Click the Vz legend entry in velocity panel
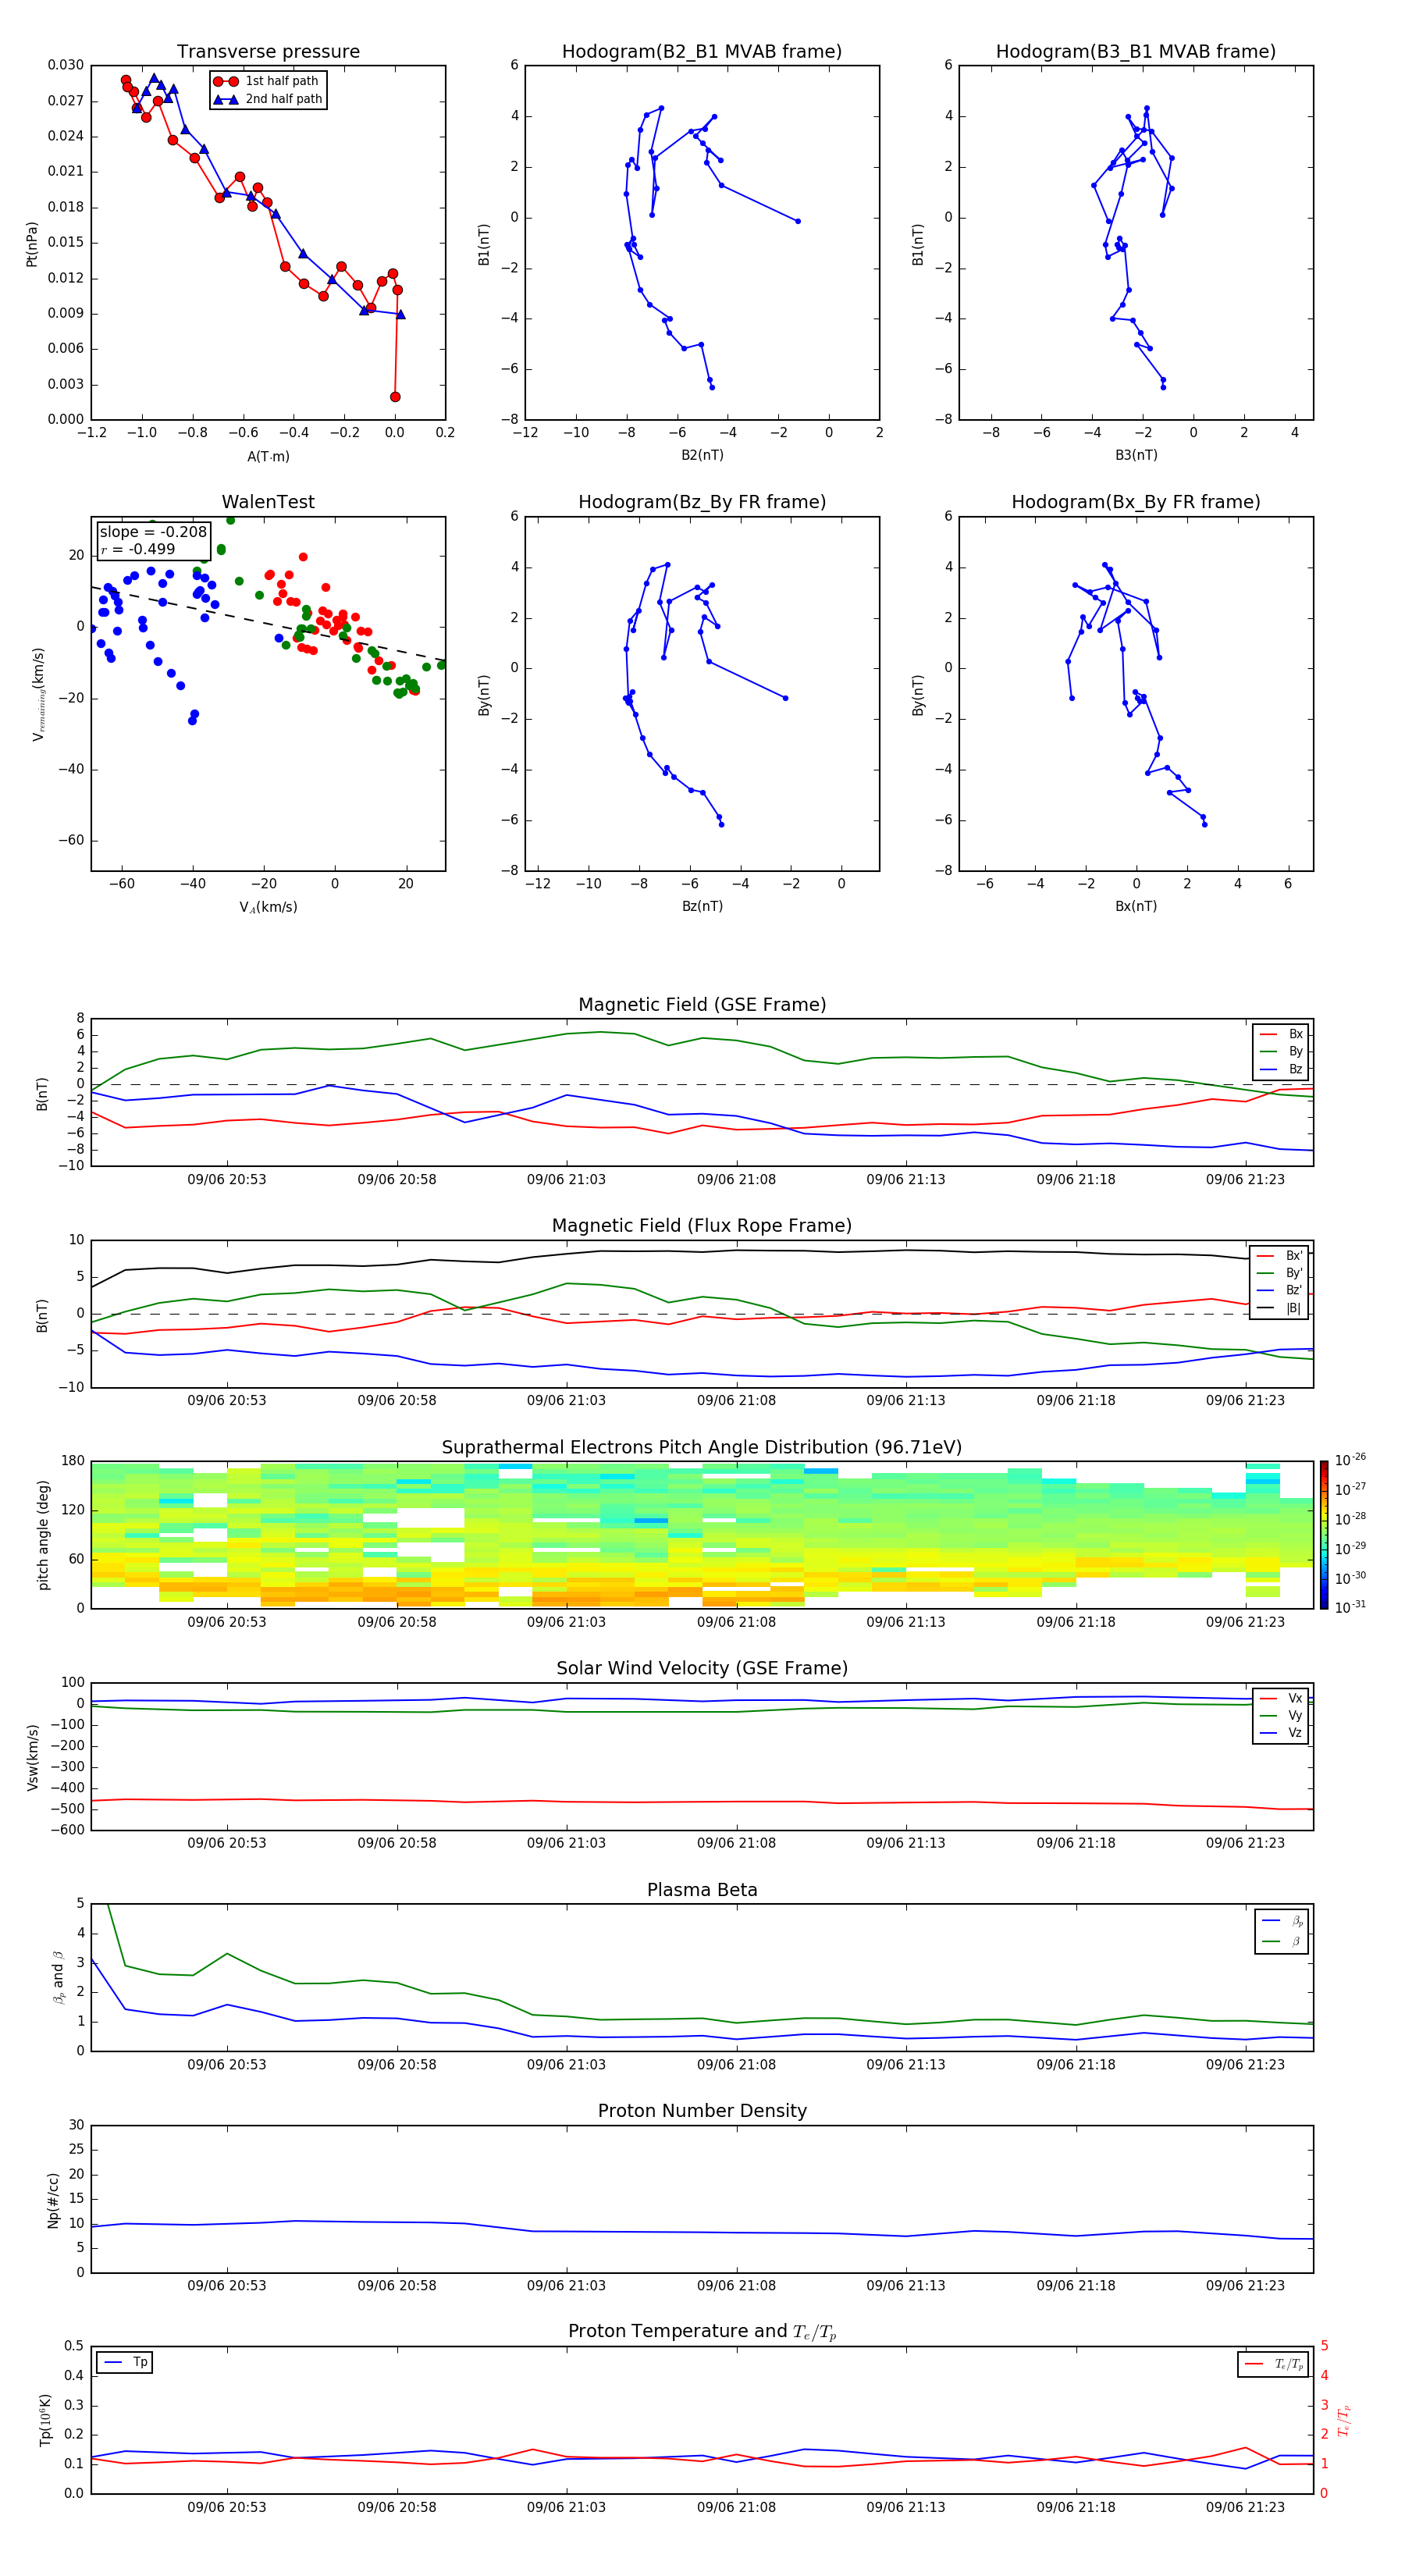The width and height of the screenshot is (1405, 2576). (1281, 1733)
